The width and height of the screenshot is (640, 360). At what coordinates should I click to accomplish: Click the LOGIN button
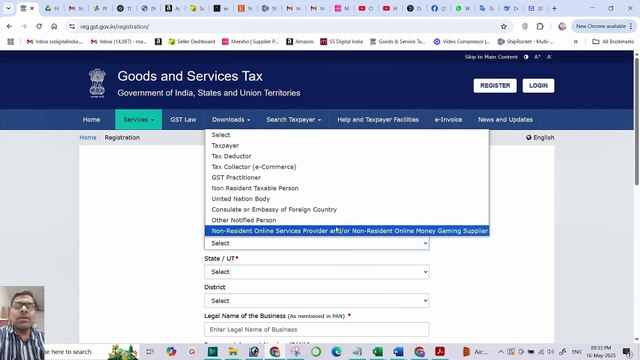[538, 86]
